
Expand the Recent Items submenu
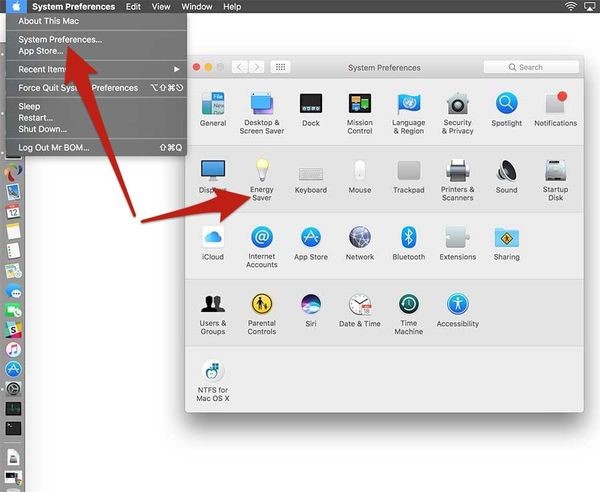pos(96,69)
